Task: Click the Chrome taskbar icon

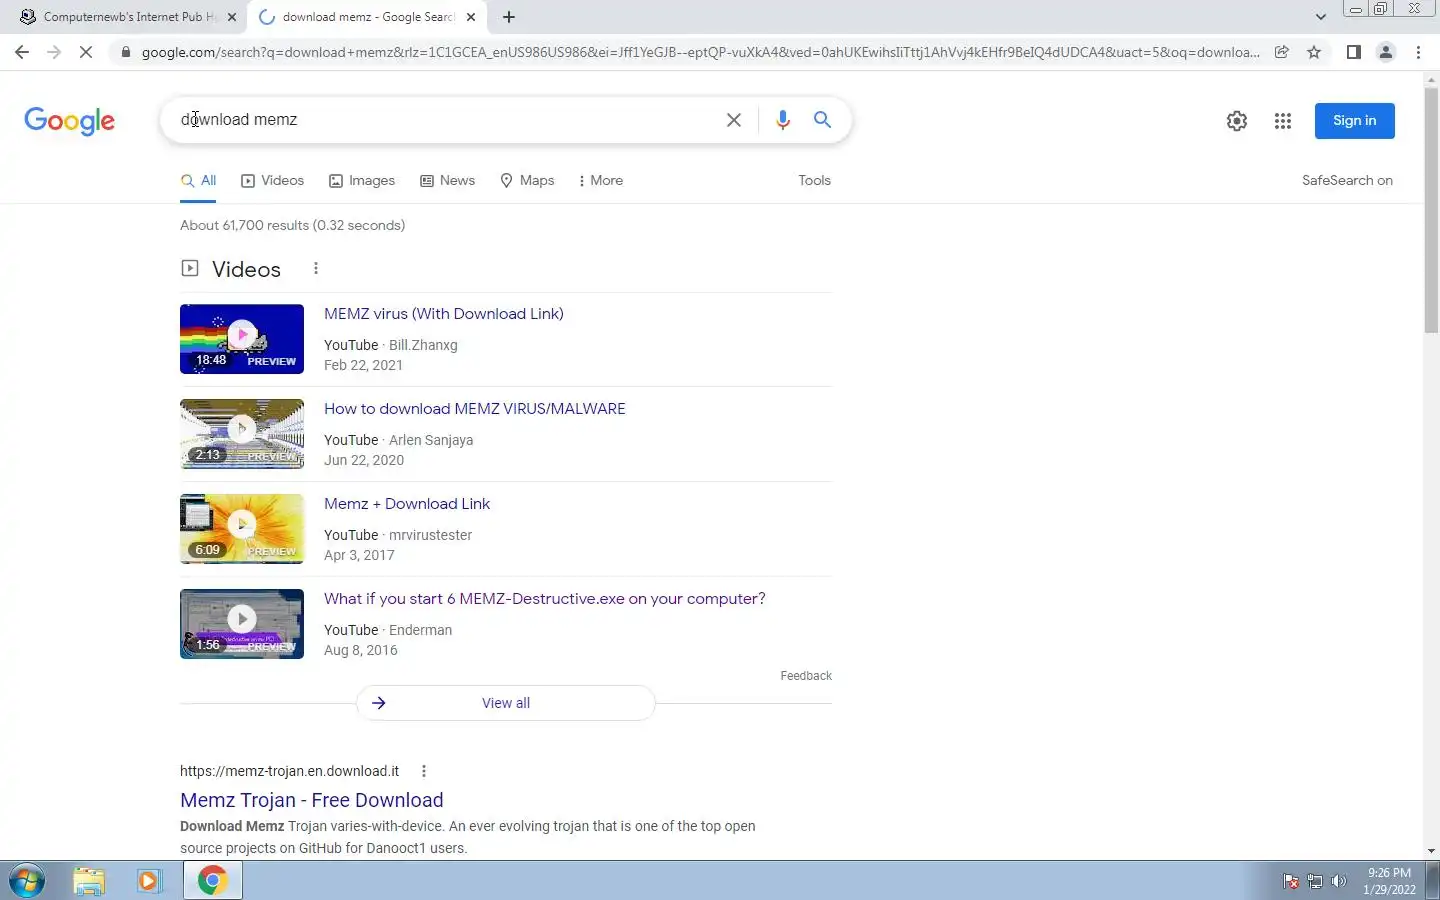Action: pyautogui.click(x=212, y=881)
